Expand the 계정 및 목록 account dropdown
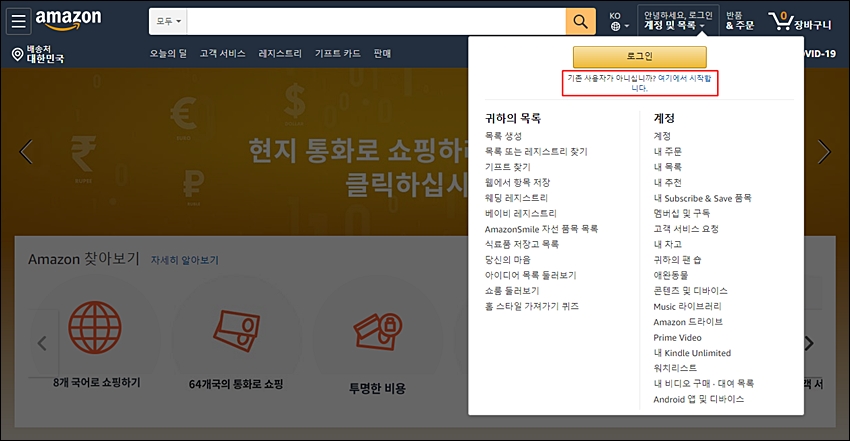850x441 pixels. pos(678,21)
